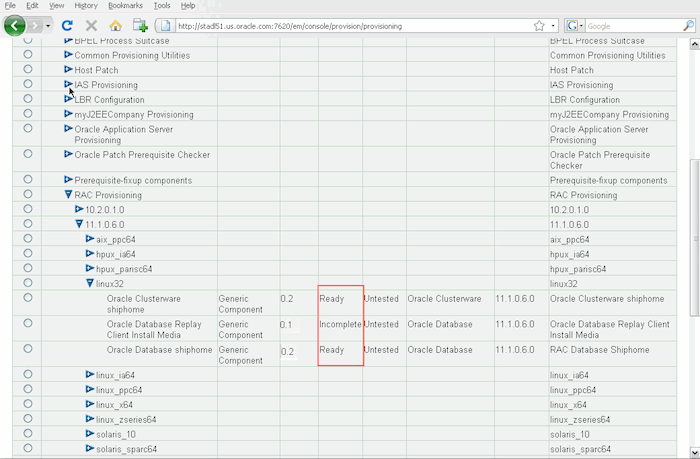Image resolution: width=700 pixels, height=459 pixels.
Task: Go back with the green Back arrow
Action: point(14,25)
